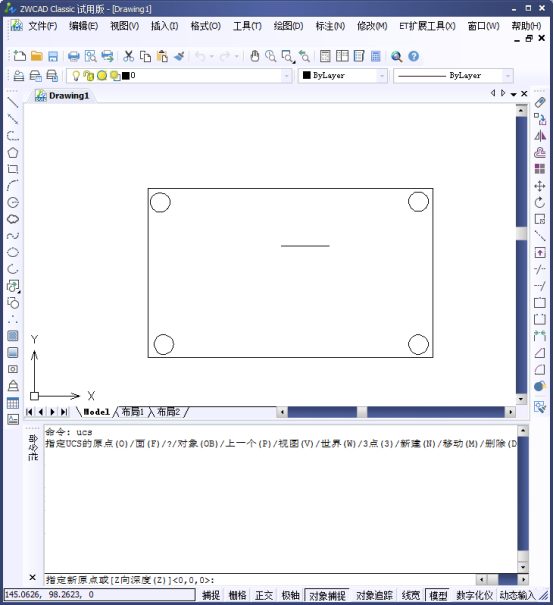Switch to the 布局1 layout tab
This screenshot has height=605, width=554.
[x=133, y=412]
